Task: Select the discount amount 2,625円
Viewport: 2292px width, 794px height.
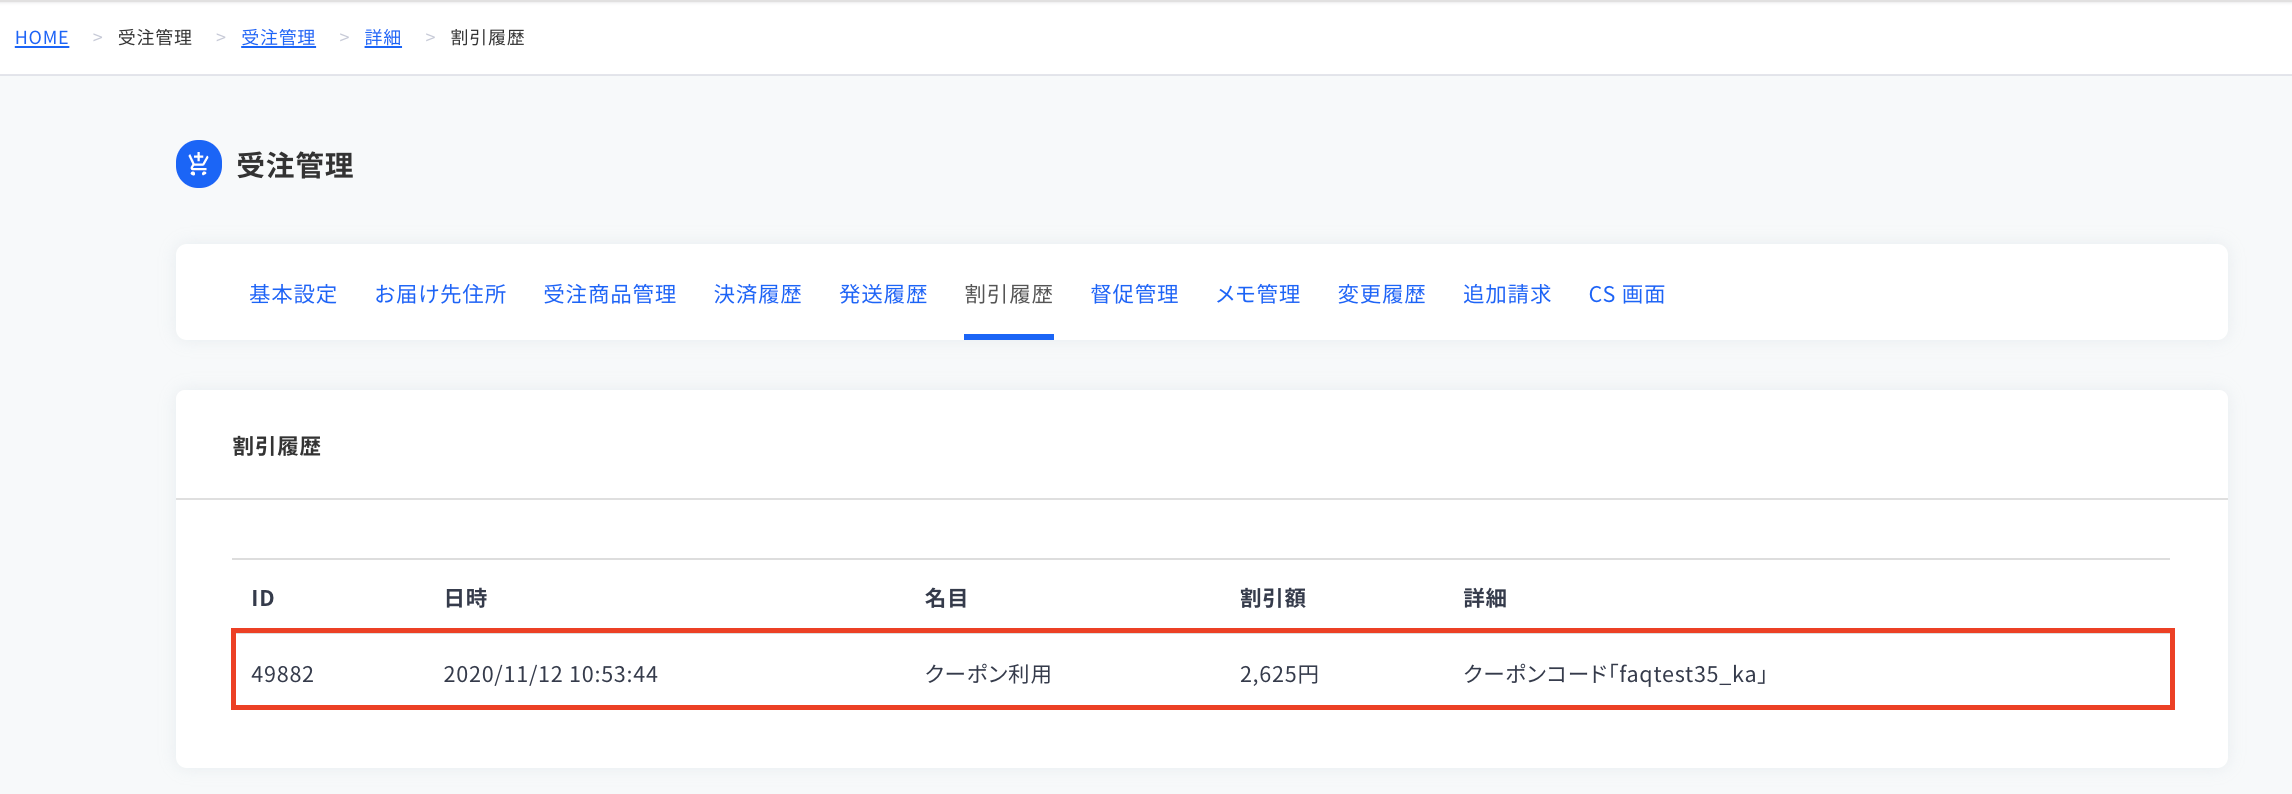Action: coord(1280,674)
